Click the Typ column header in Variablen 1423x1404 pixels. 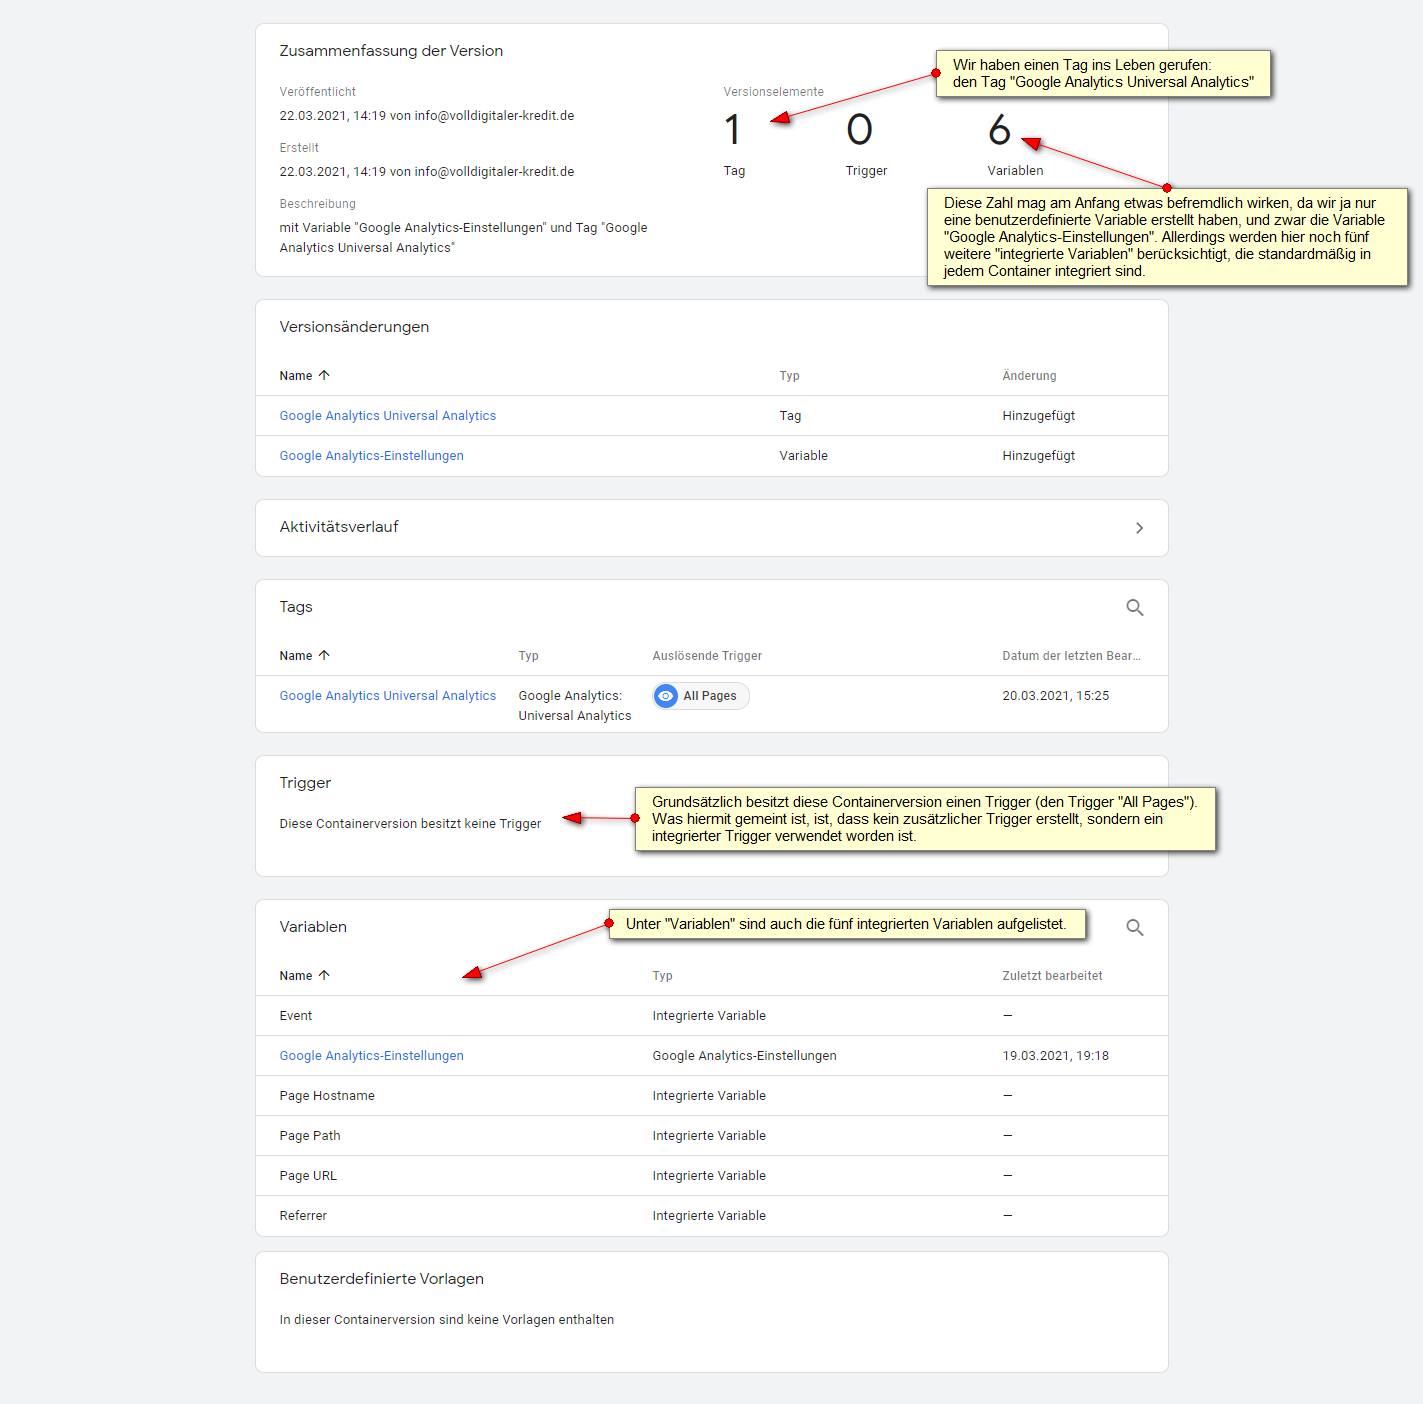tap(663, 976)
